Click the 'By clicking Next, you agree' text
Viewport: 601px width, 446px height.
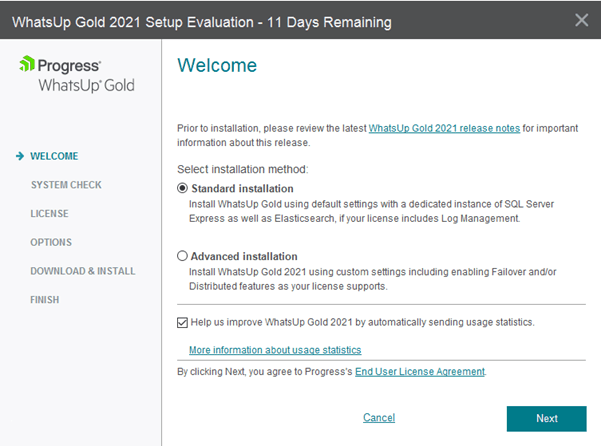[264, 372]
